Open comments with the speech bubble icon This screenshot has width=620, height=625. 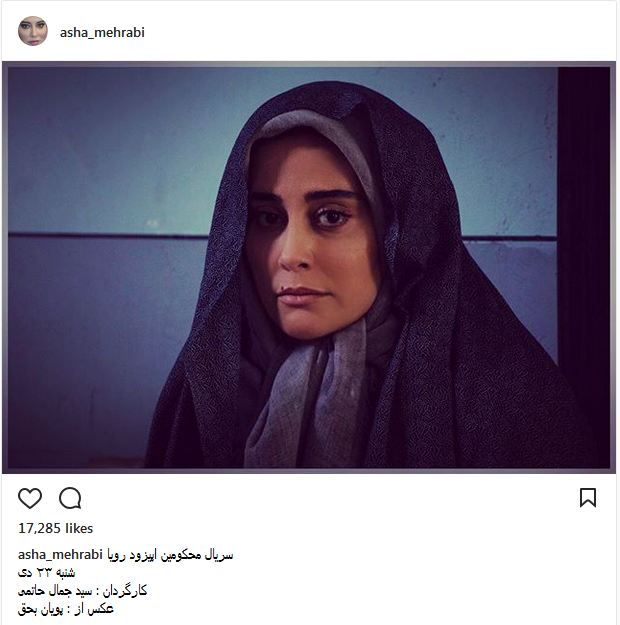pyautogui.click(x=70, y=498)
